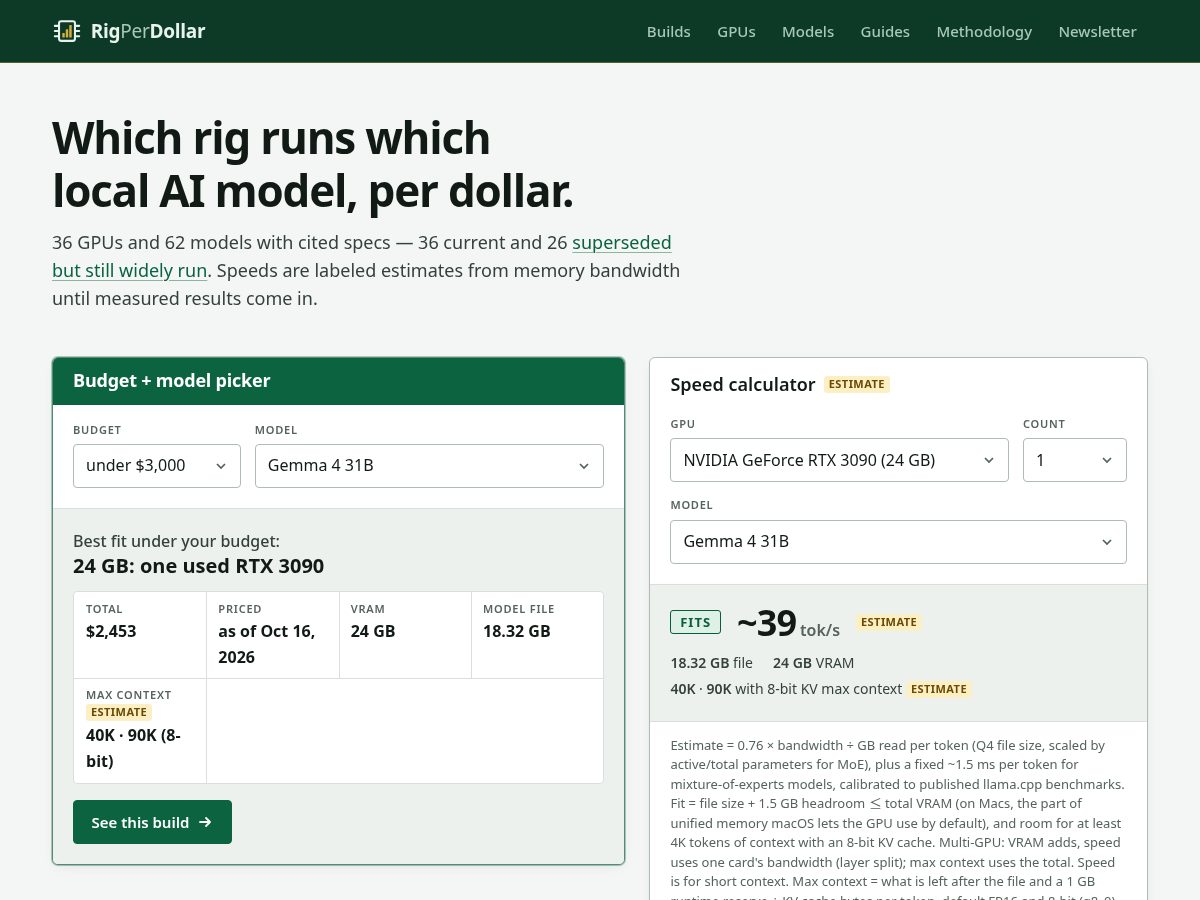Image resolution: width=1200 pixels, height=900 pixels.
Task: Click the FITS status badge
Action: tap(695, 622)
